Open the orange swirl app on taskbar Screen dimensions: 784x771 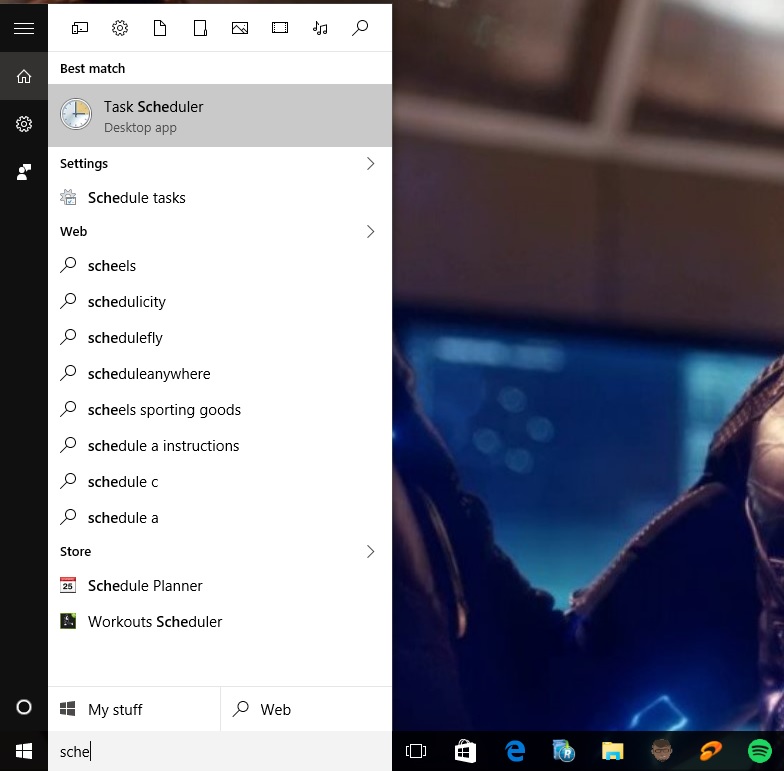tap(710, 751)
